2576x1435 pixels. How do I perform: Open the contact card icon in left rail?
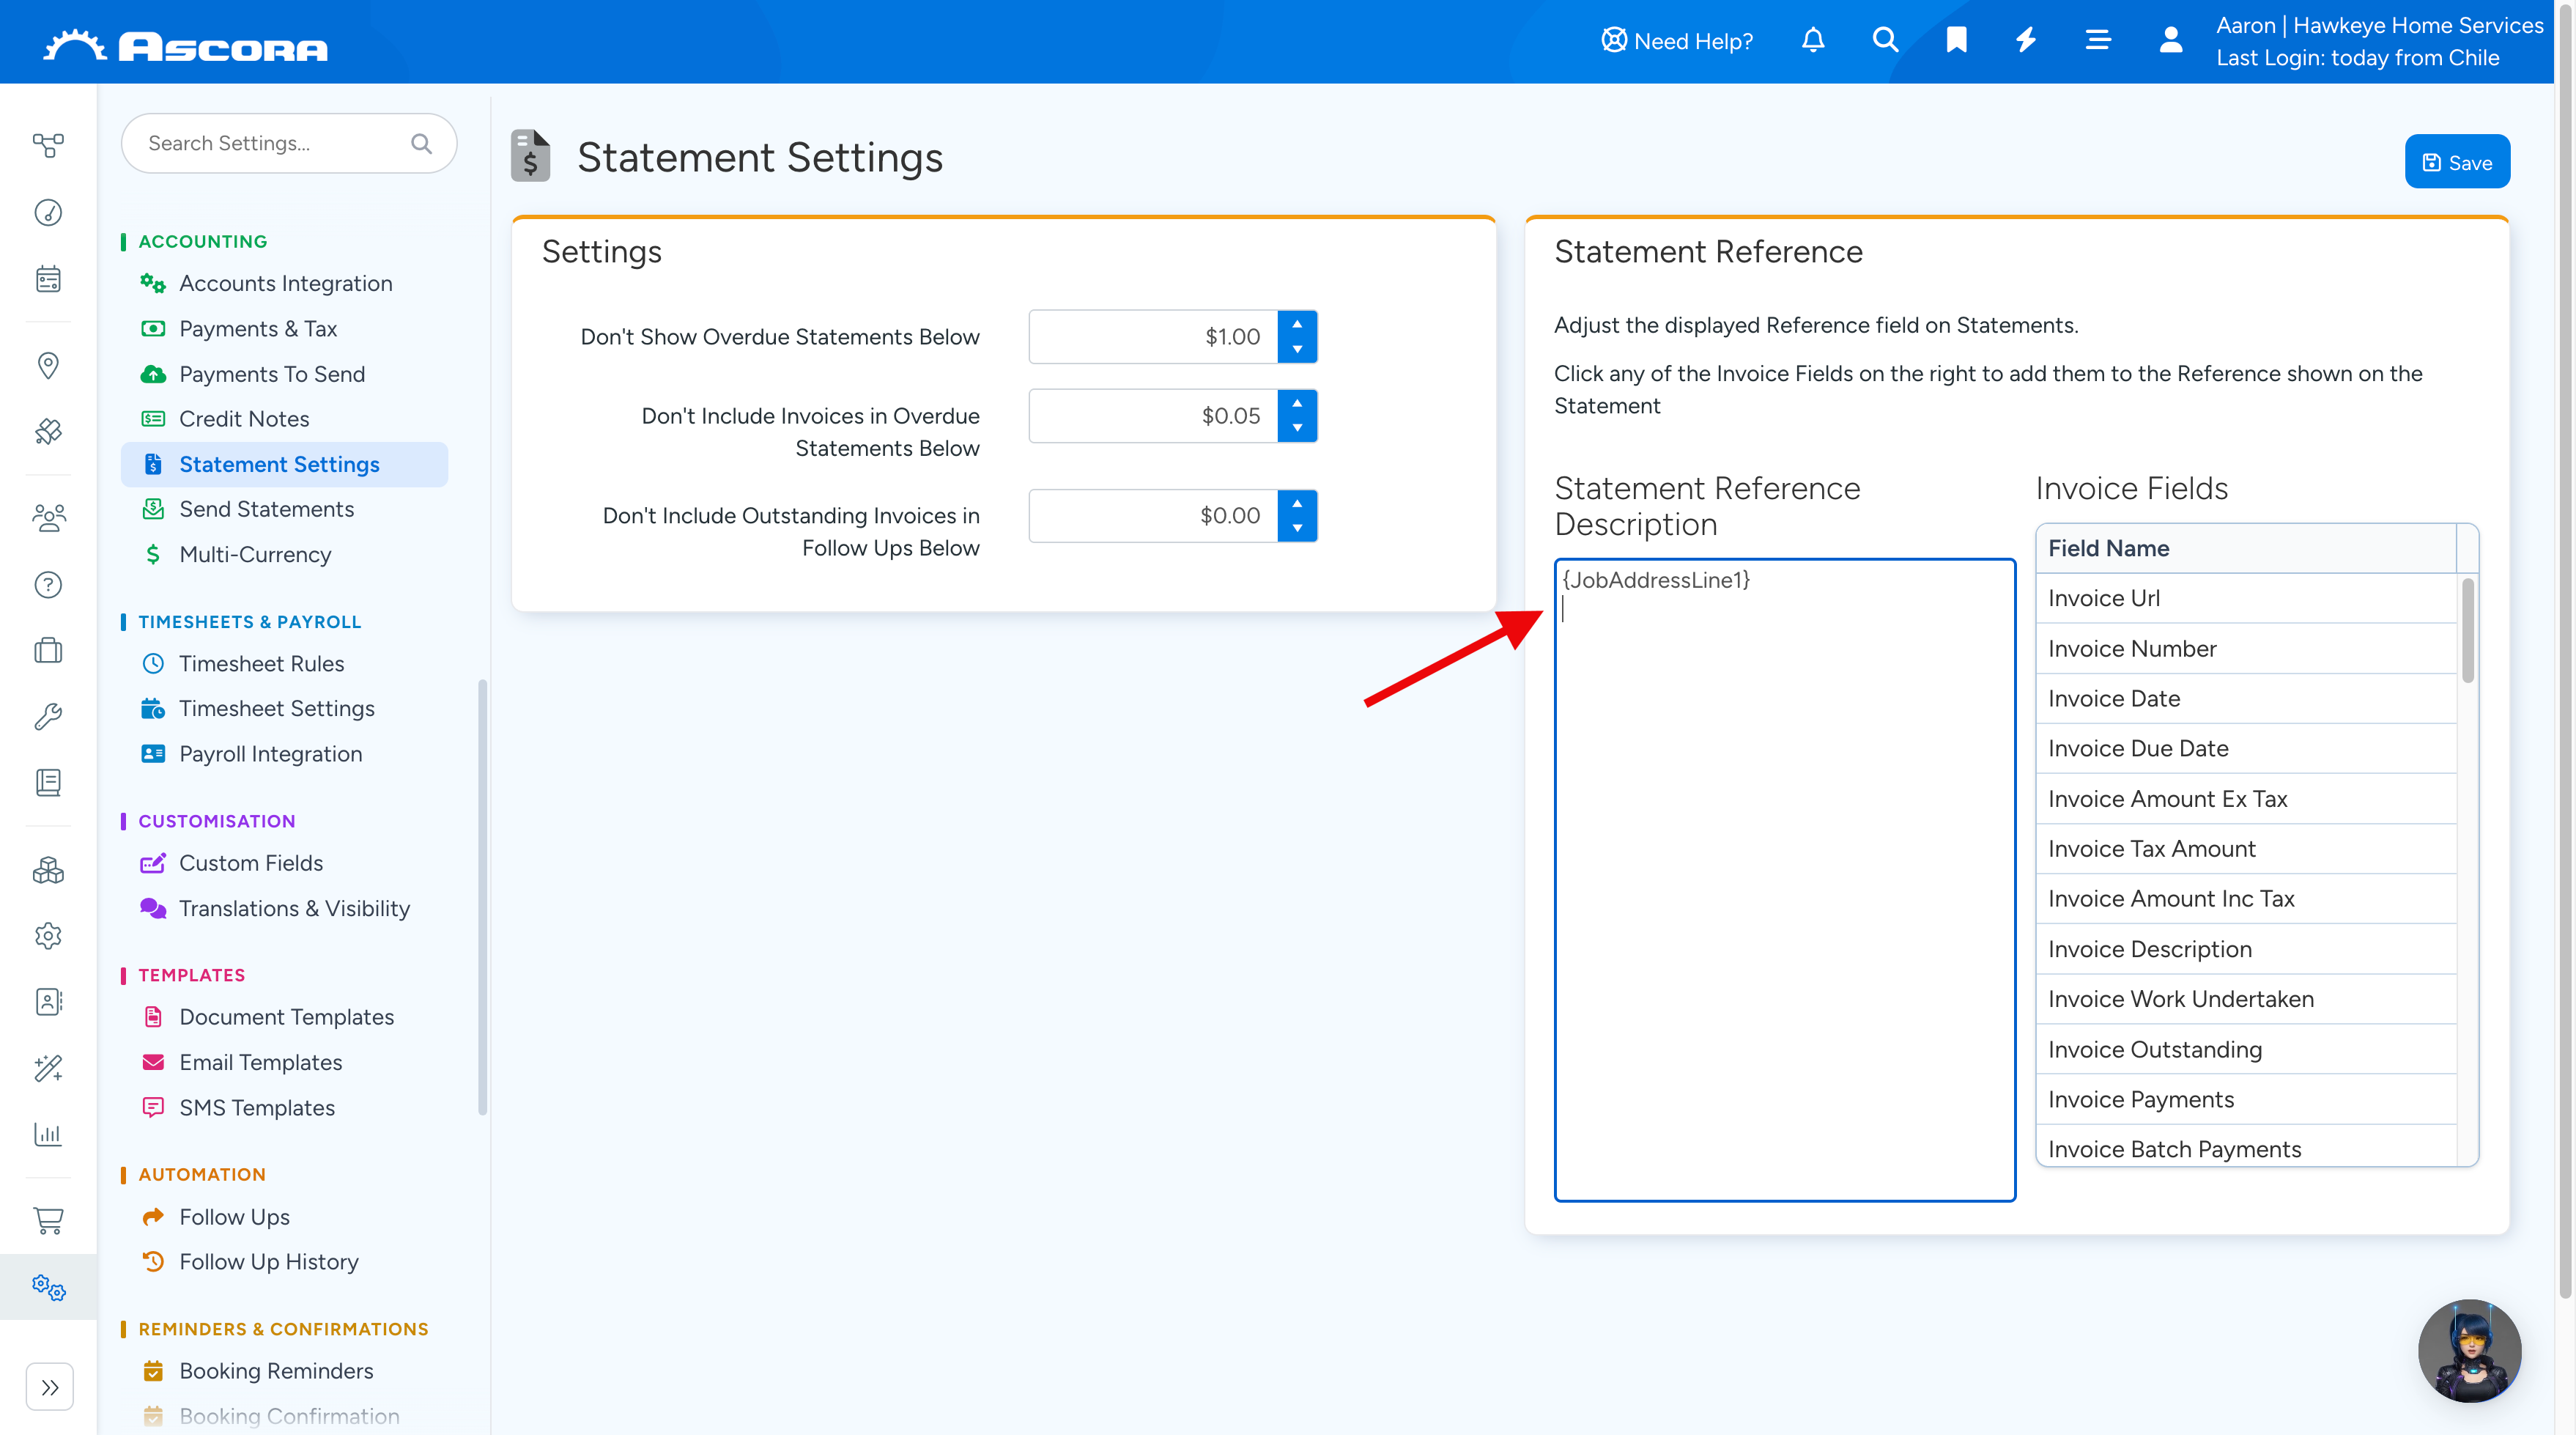tap(48, 1002)
